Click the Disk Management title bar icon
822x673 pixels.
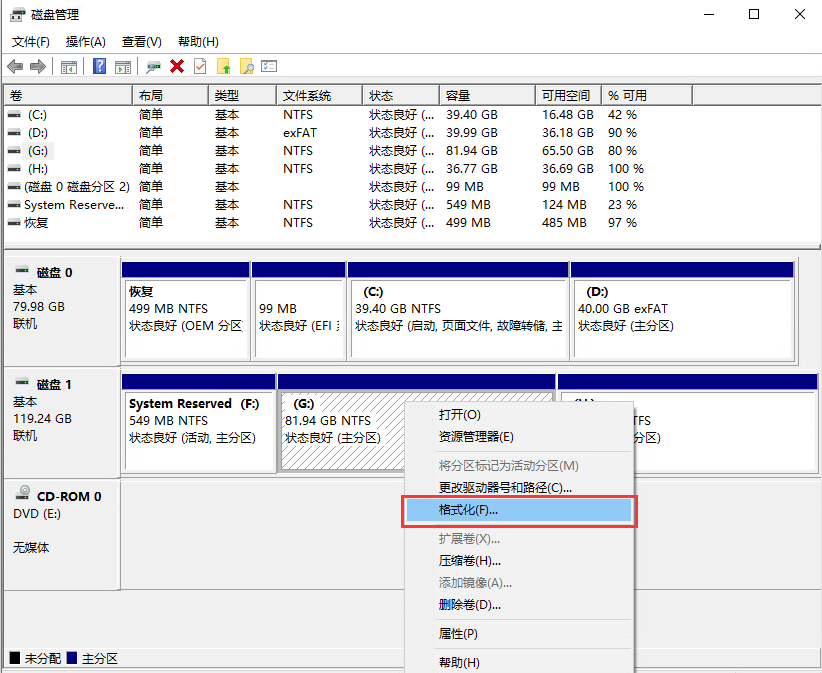click(x=17, y=15)
